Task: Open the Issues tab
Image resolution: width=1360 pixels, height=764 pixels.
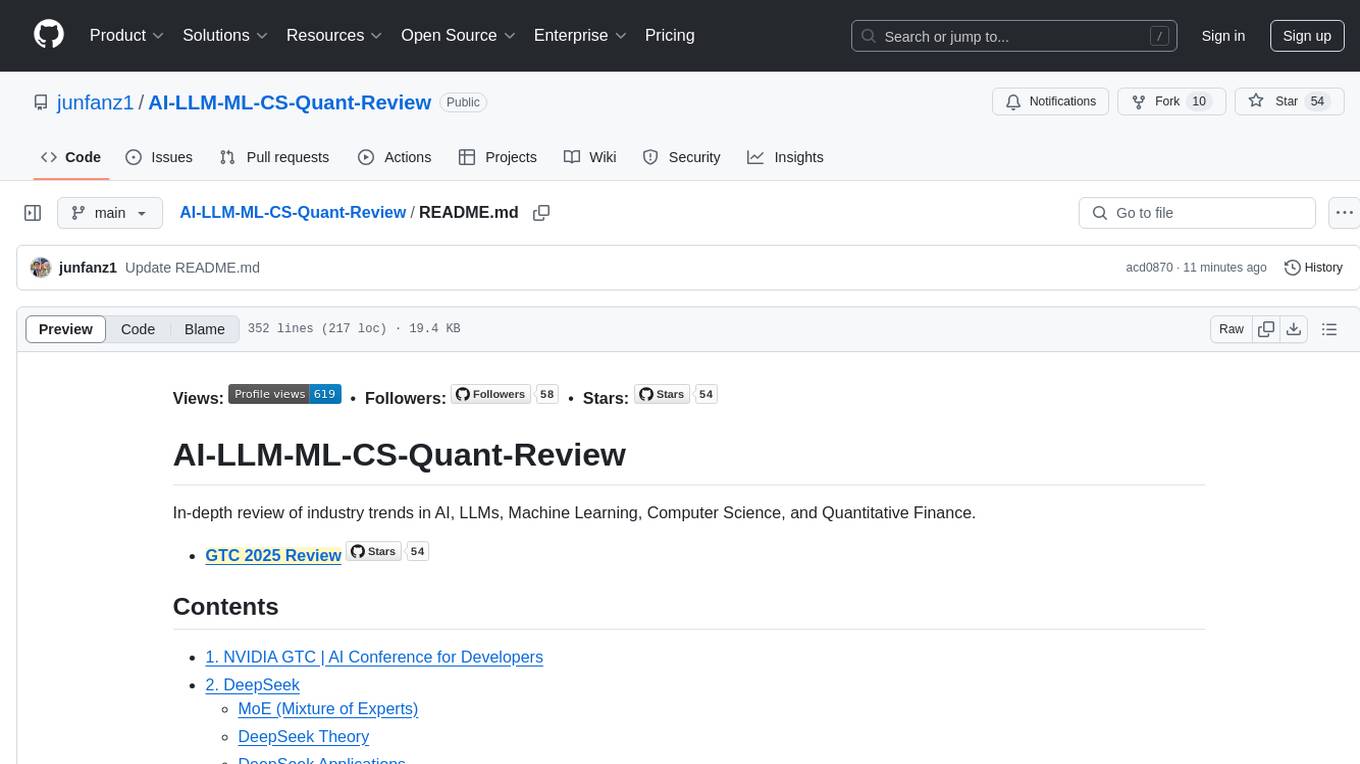Action: (x=159, y=157)
